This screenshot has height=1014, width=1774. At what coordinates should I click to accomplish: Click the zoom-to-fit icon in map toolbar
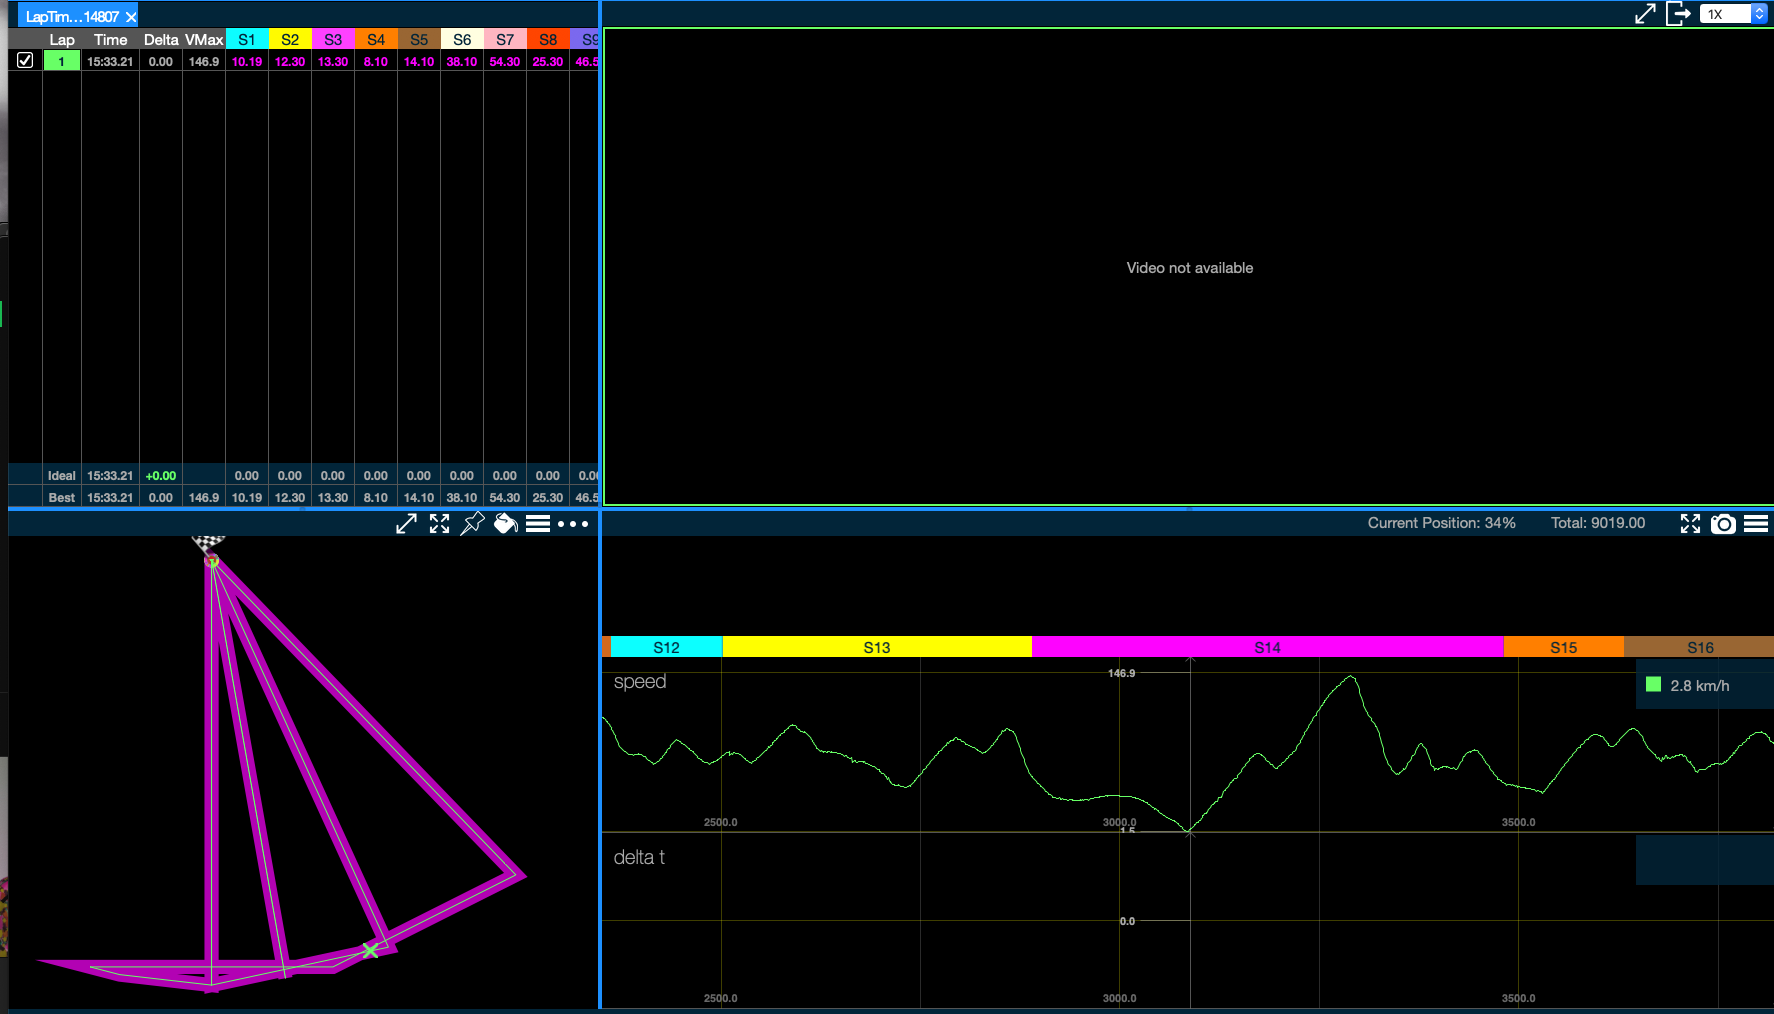[440, 524]
